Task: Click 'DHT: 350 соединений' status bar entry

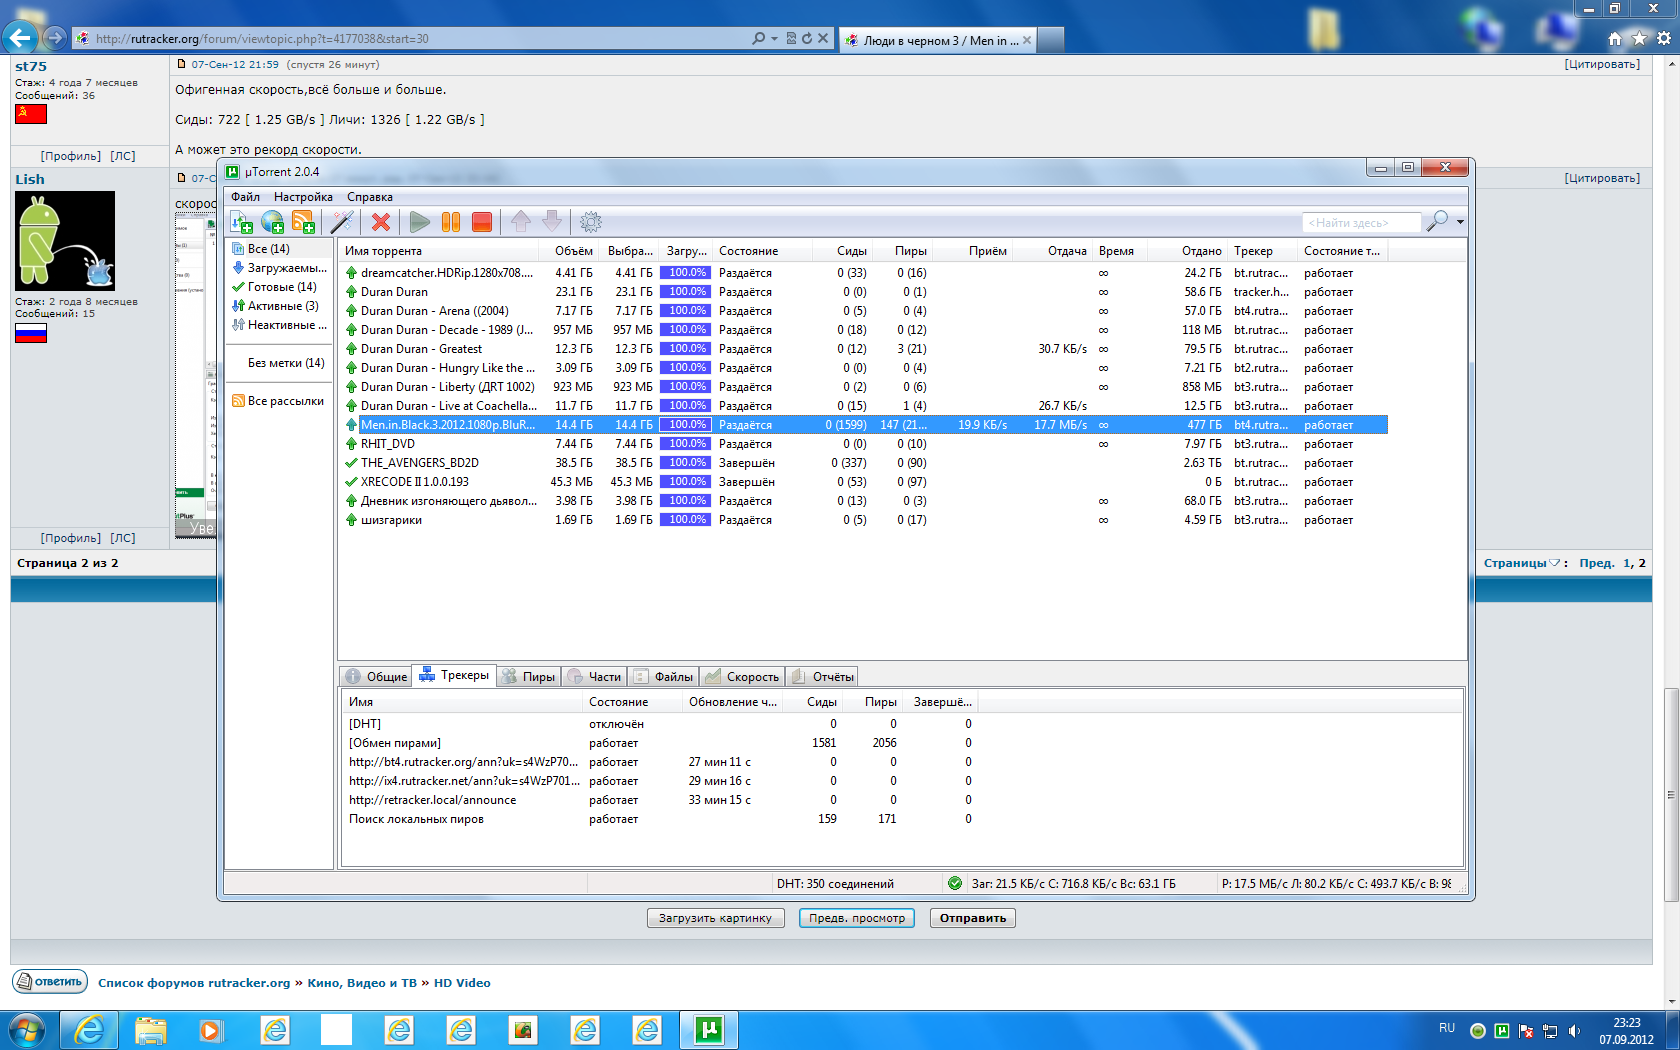Action: tap(835, 884)
